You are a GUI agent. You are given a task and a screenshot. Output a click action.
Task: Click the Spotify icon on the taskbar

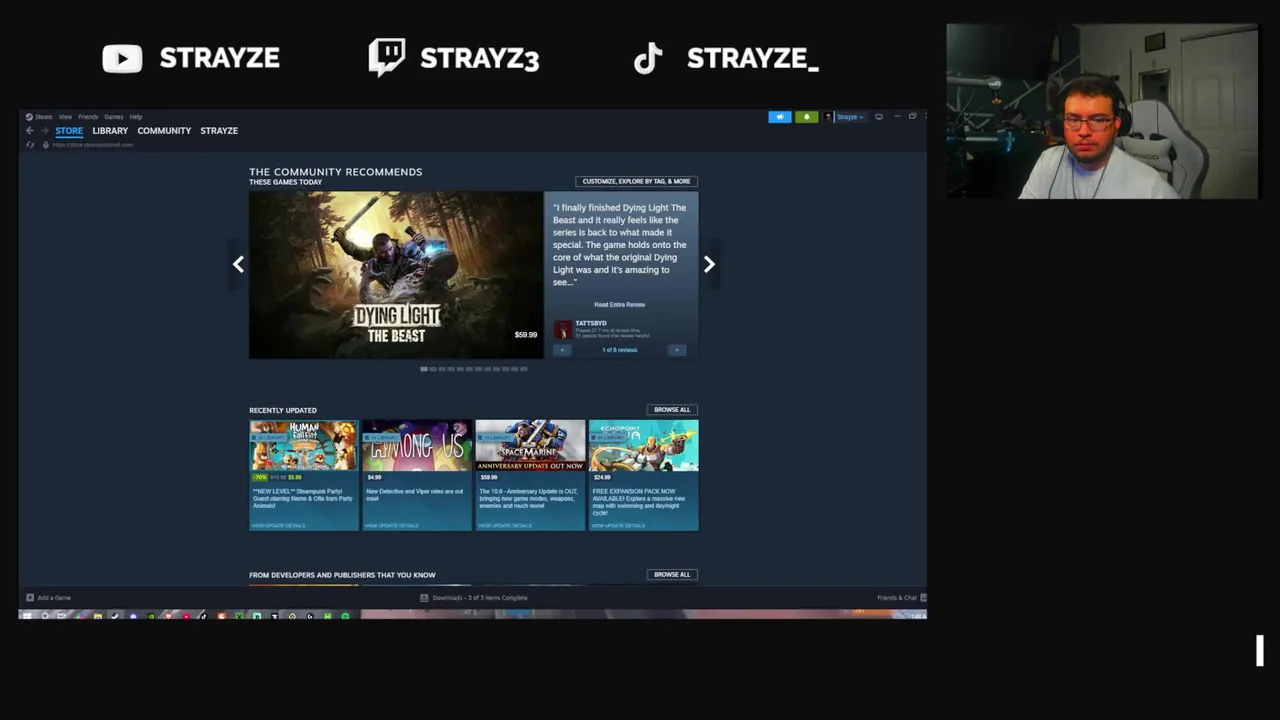click(x=346, y=616)
